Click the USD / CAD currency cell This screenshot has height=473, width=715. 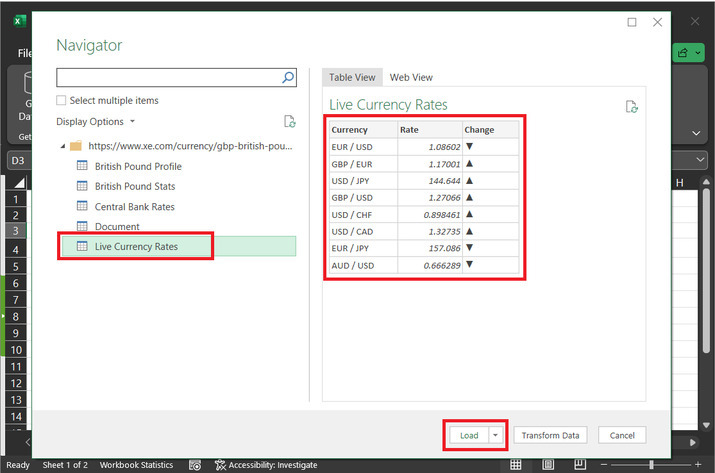[x=363, y=231]
